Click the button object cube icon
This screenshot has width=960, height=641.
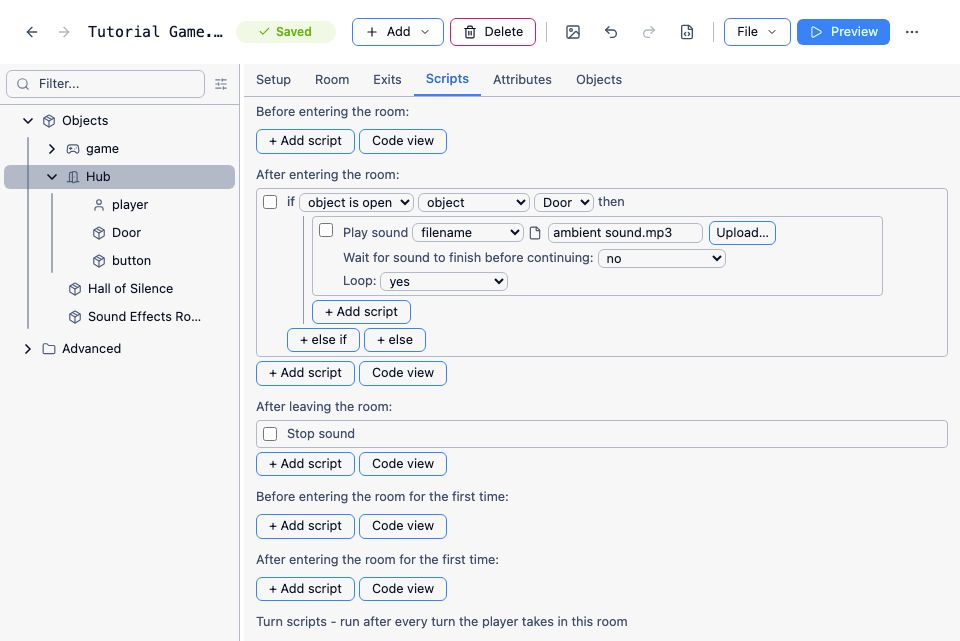coord(99,261)
